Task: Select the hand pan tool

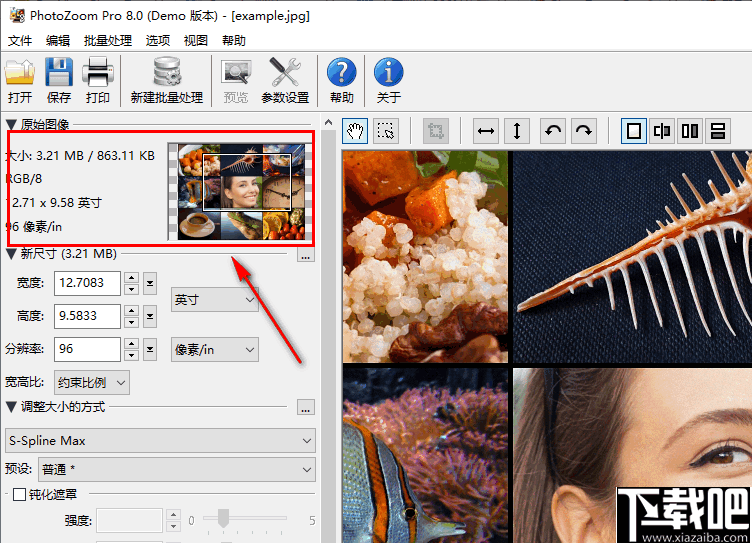Action: click(x=355, y=131)
